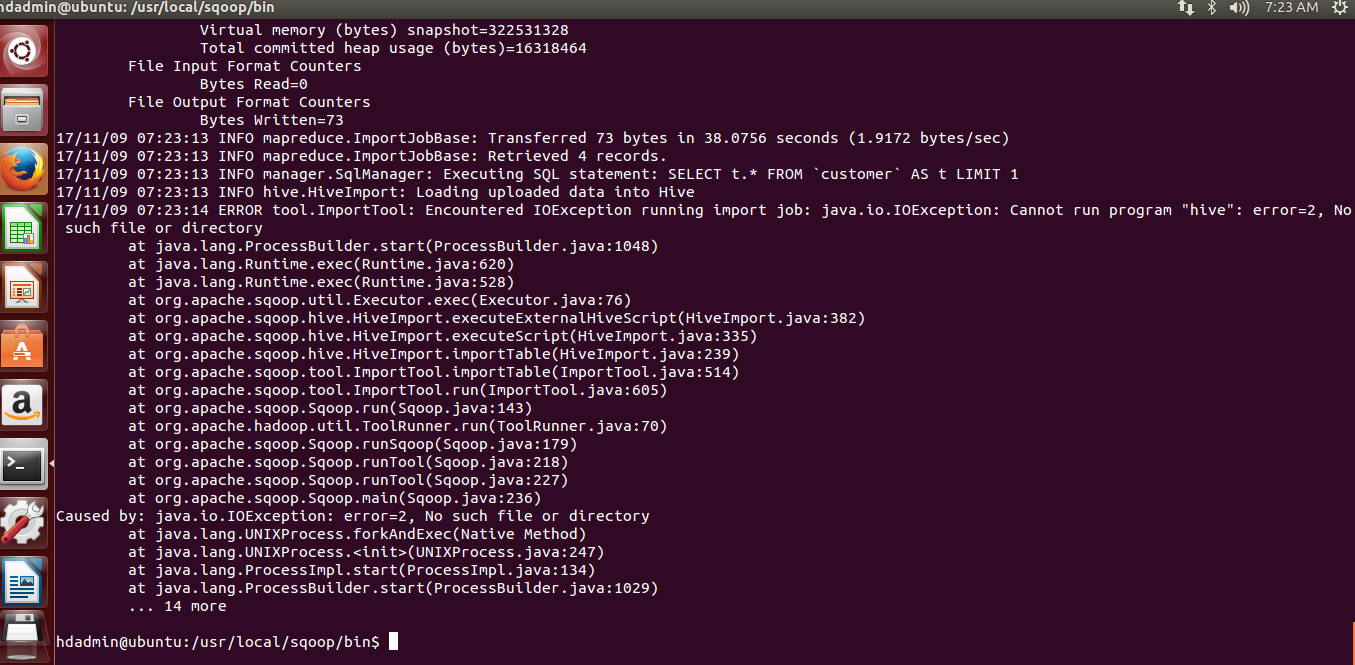Open the Files file manager
This screenshot has height=665, width=1355.
coord(24,109)
